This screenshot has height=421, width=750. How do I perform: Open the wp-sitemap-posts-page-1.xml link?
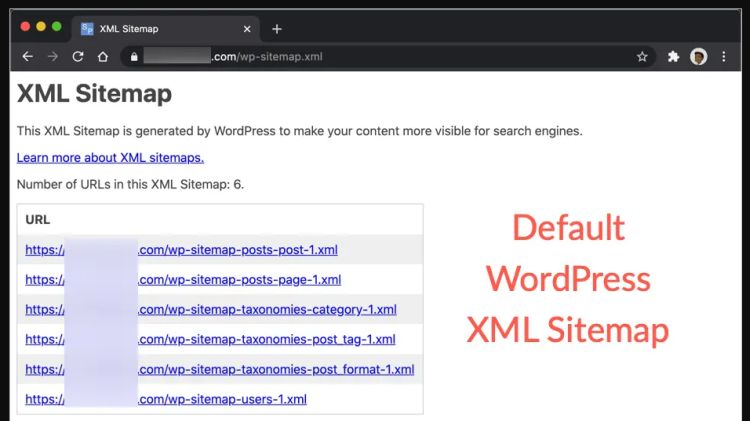183,279
